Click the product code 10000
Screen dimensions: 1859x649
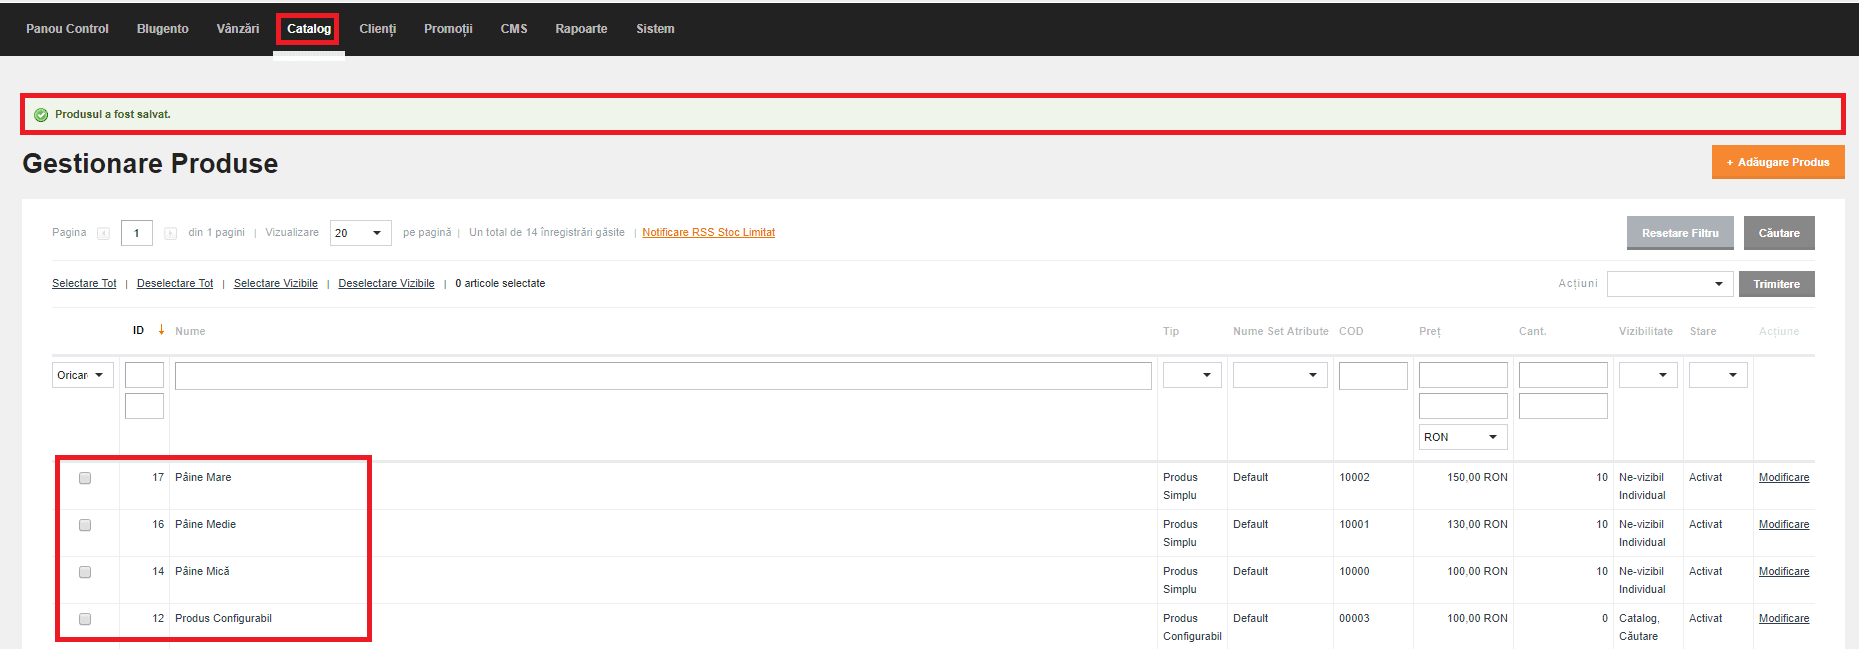1355,572
